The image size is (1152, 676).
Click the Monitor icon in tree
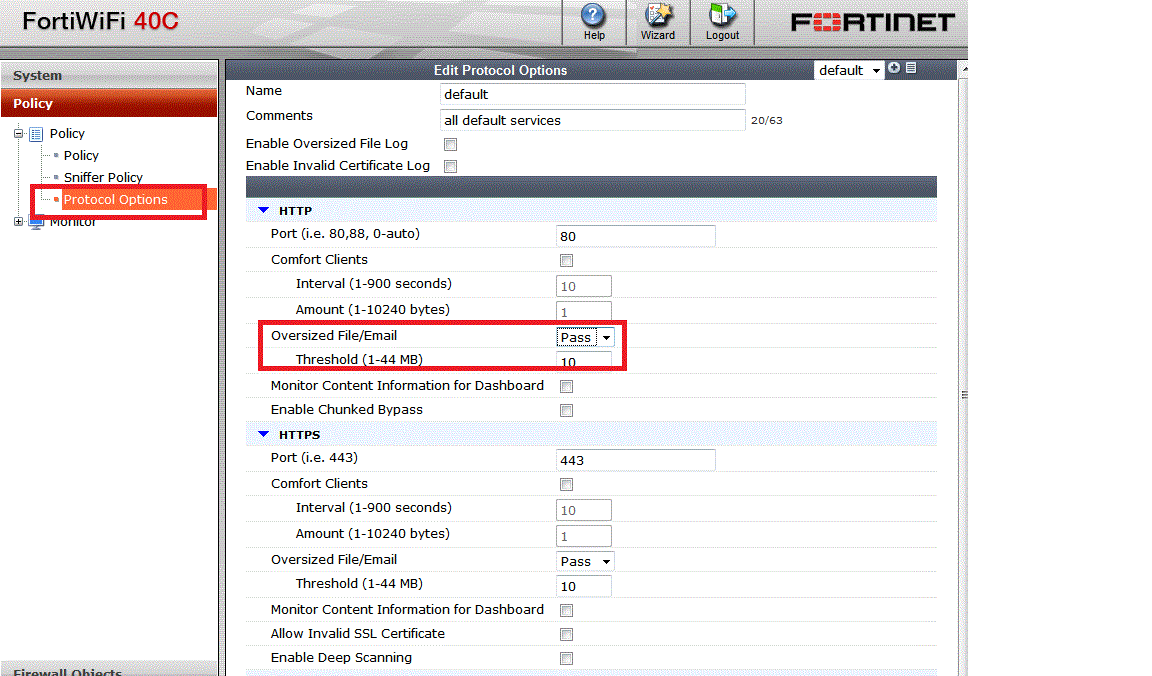36,223
